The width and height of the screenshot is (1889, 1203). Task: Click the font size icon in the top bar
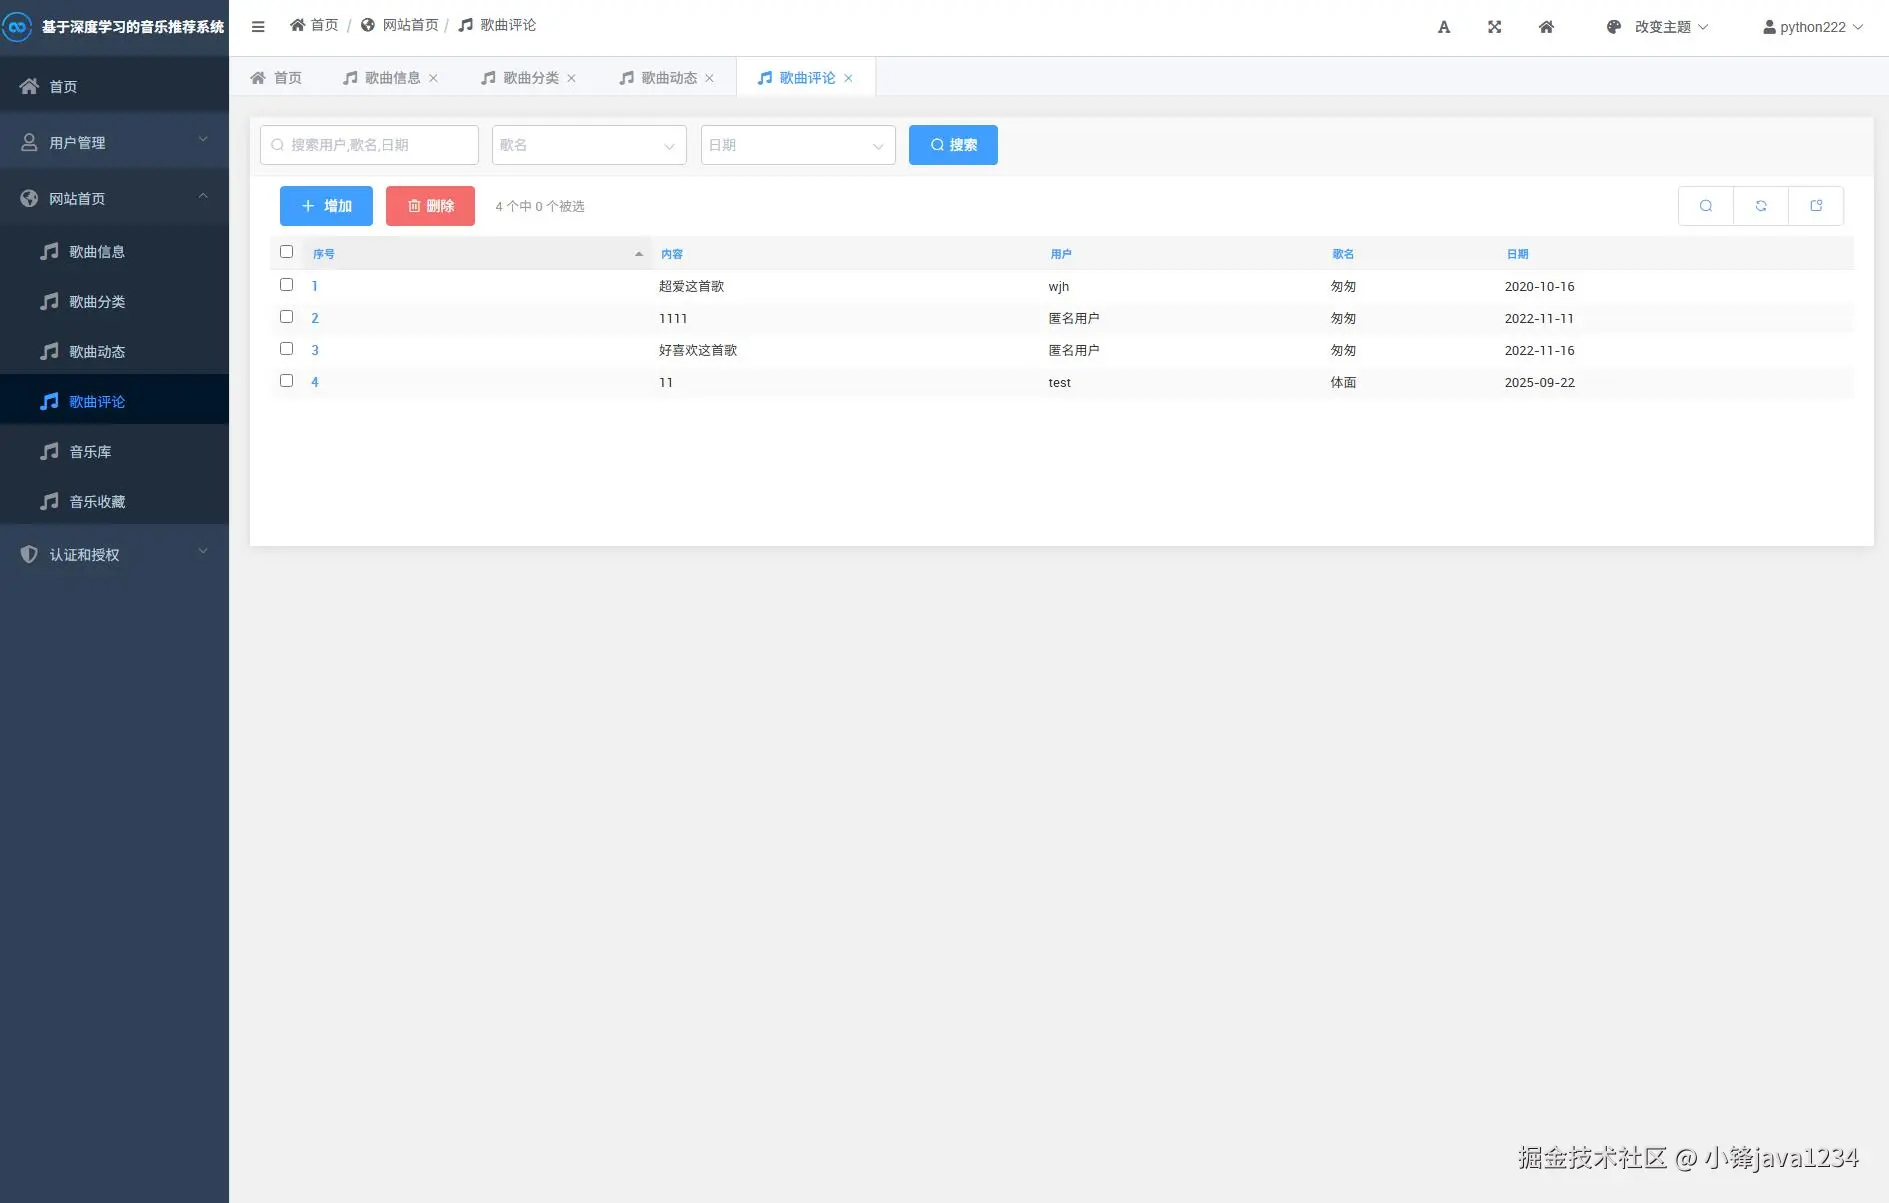point(1444,27)
